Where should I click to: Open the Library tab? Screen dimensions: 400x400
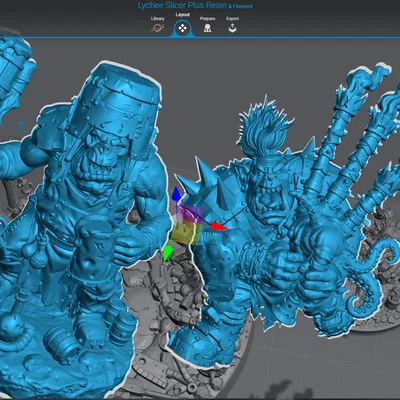pyautogui.click(x=157, y=25)
